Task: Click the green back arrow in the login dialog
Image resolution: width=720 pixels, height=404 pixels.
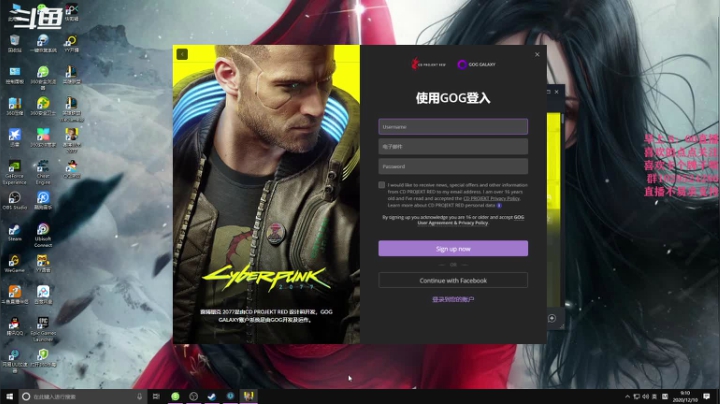Action: pos(182,54)
